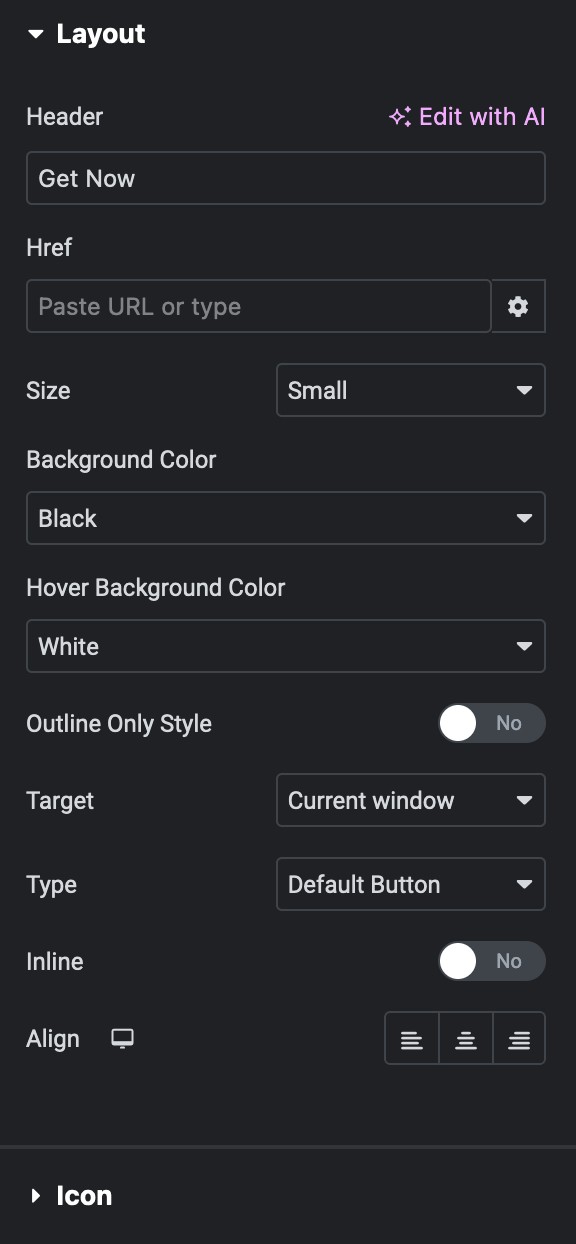Click the Href URL input field
Viewport: 576px width, 1244px height.
coord(259,306)
